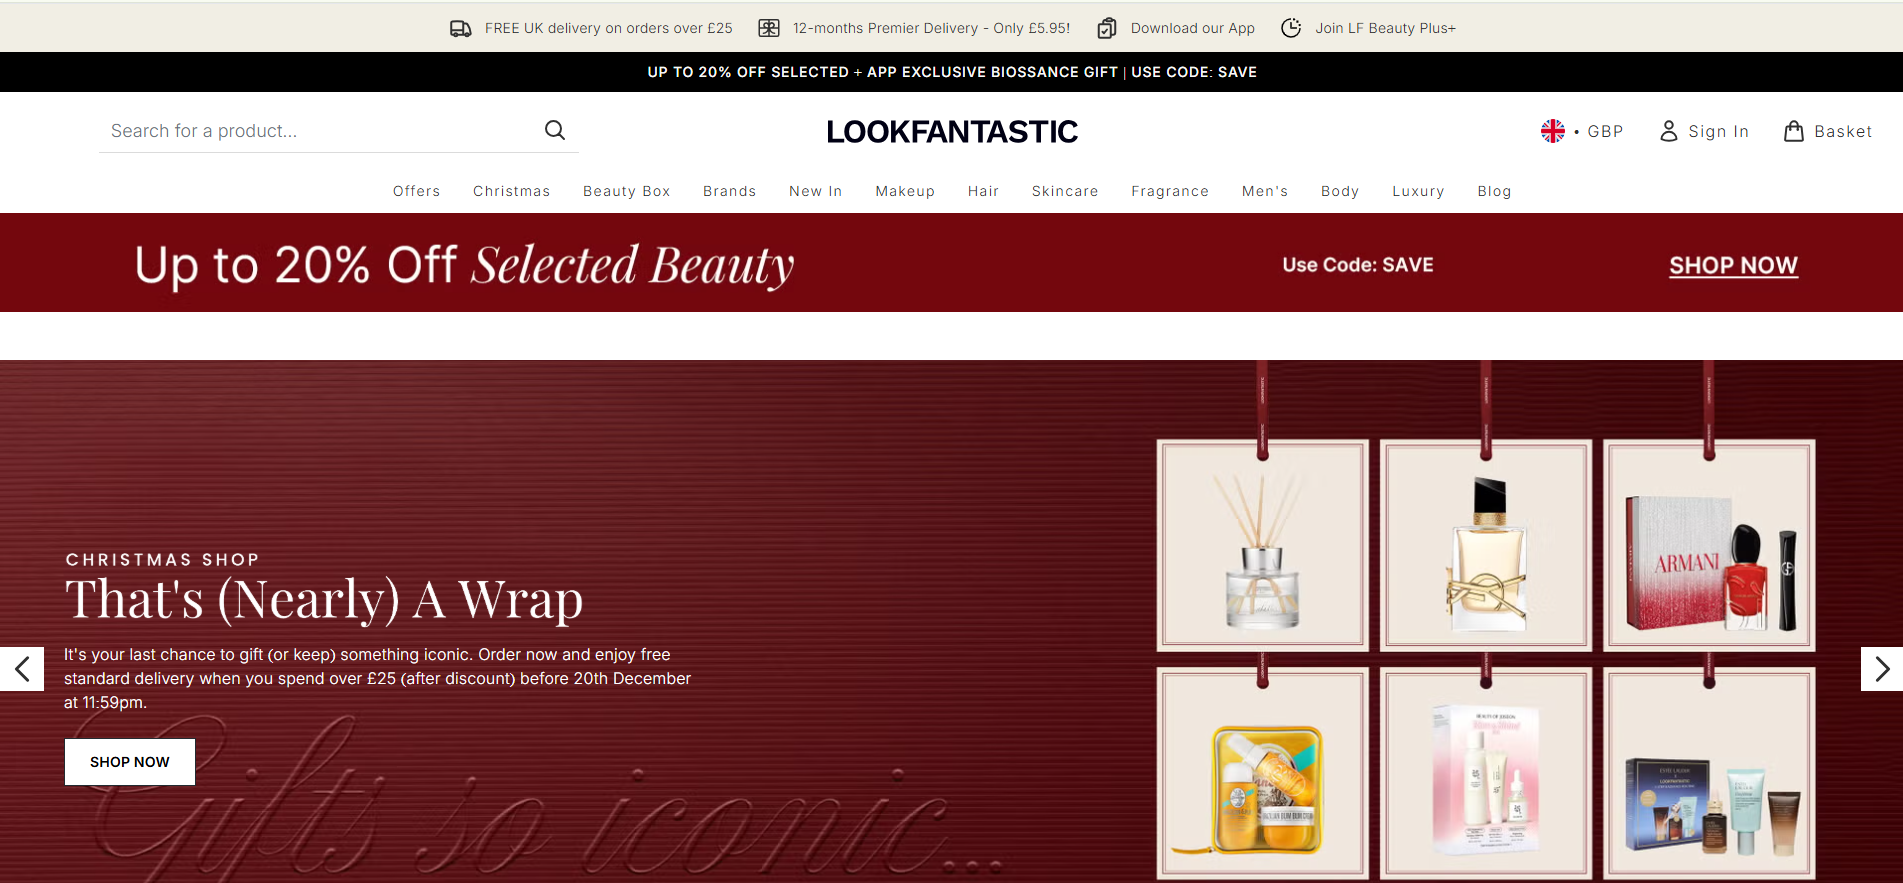Go to next carousel slide
The image size is (1903, 883).
pos(1881,669)
